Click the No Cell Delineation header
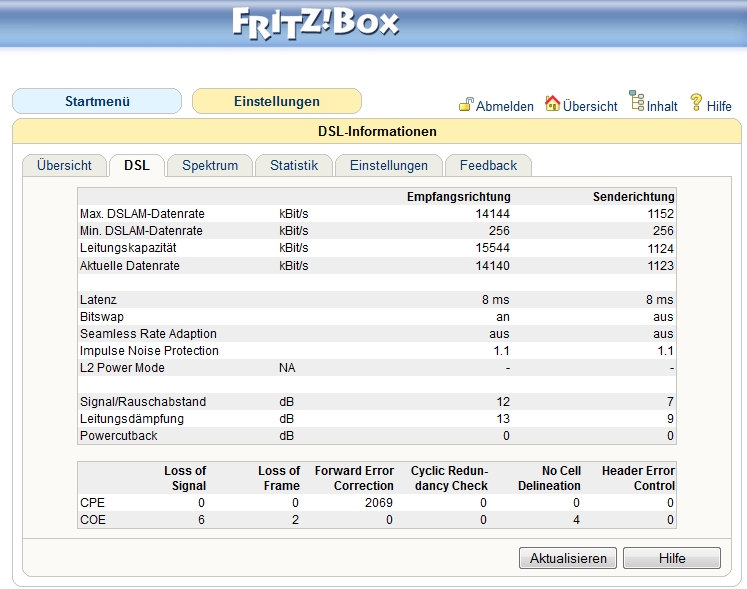This screenshot has height=589, width=747. tap(549, 478)
